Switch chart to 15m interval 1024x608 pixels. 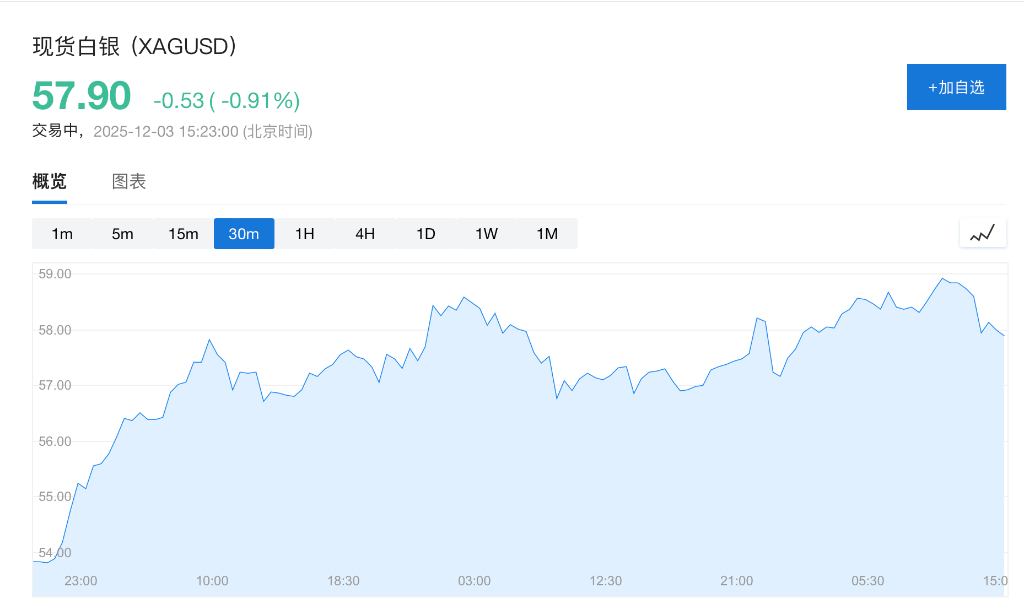(183, 234)
